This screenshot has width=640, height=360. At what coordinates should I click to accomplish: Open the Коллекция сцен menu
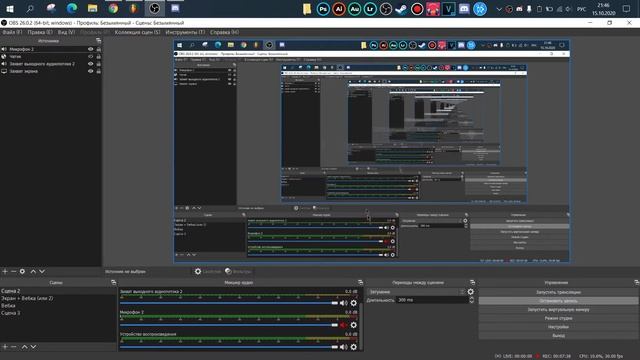(138, 32)
